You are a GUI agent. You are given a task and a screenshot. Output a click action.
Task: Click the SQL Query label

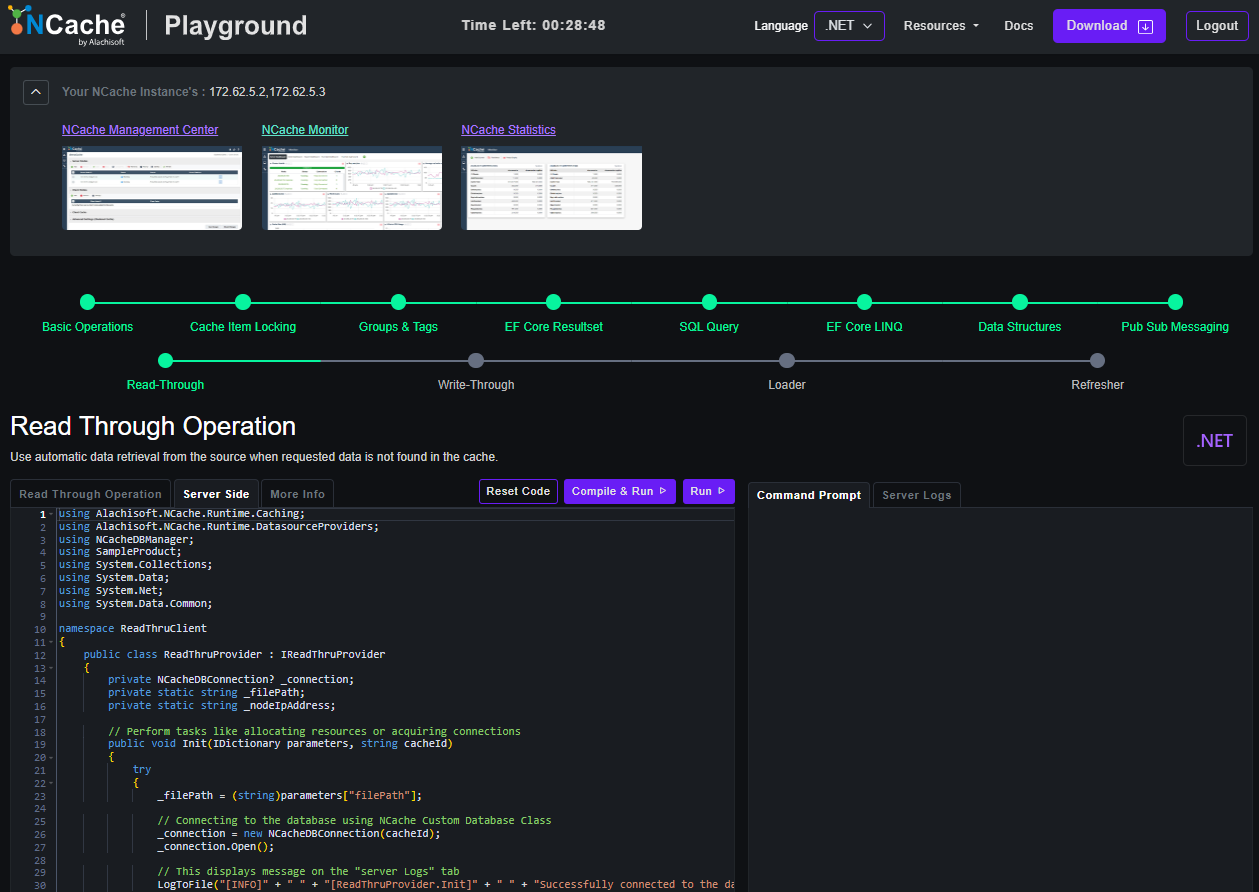click(709, 327)
